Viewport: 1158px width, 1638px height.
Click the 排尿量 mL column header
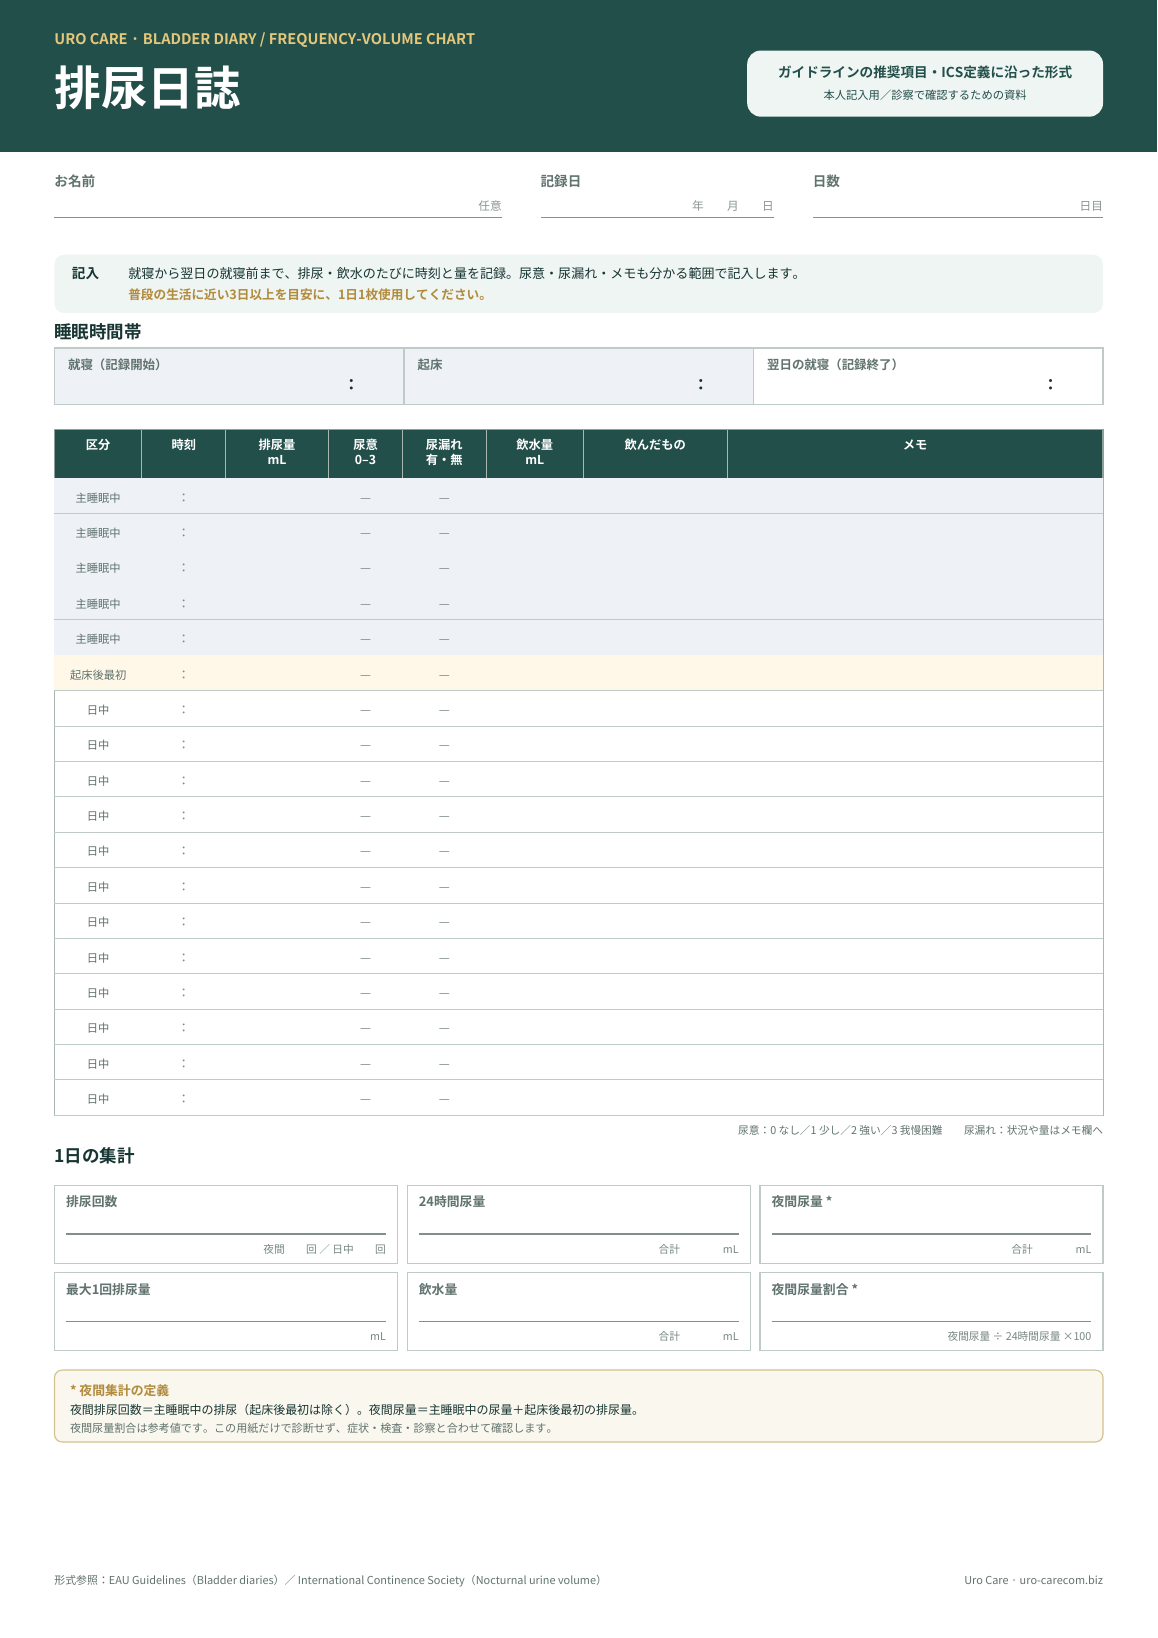277,453
